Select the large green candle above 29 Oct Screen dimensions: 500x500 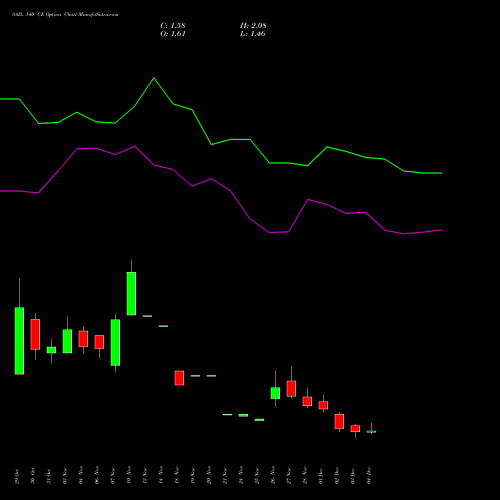coord(19,341)
